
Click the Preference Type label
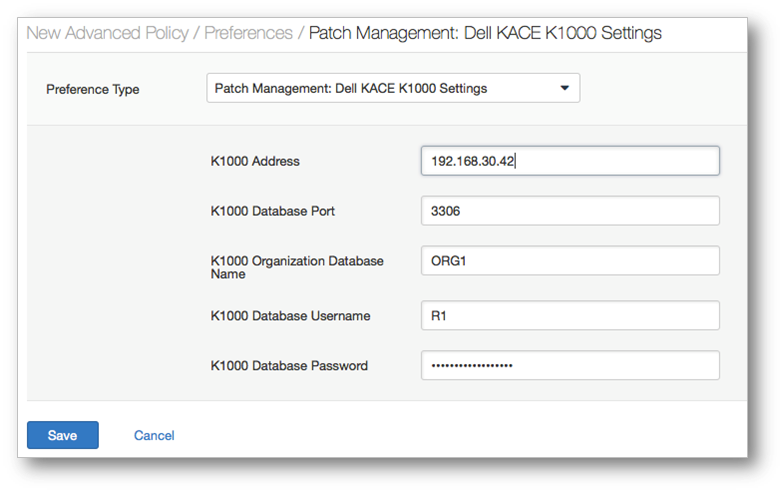(93, 89)
